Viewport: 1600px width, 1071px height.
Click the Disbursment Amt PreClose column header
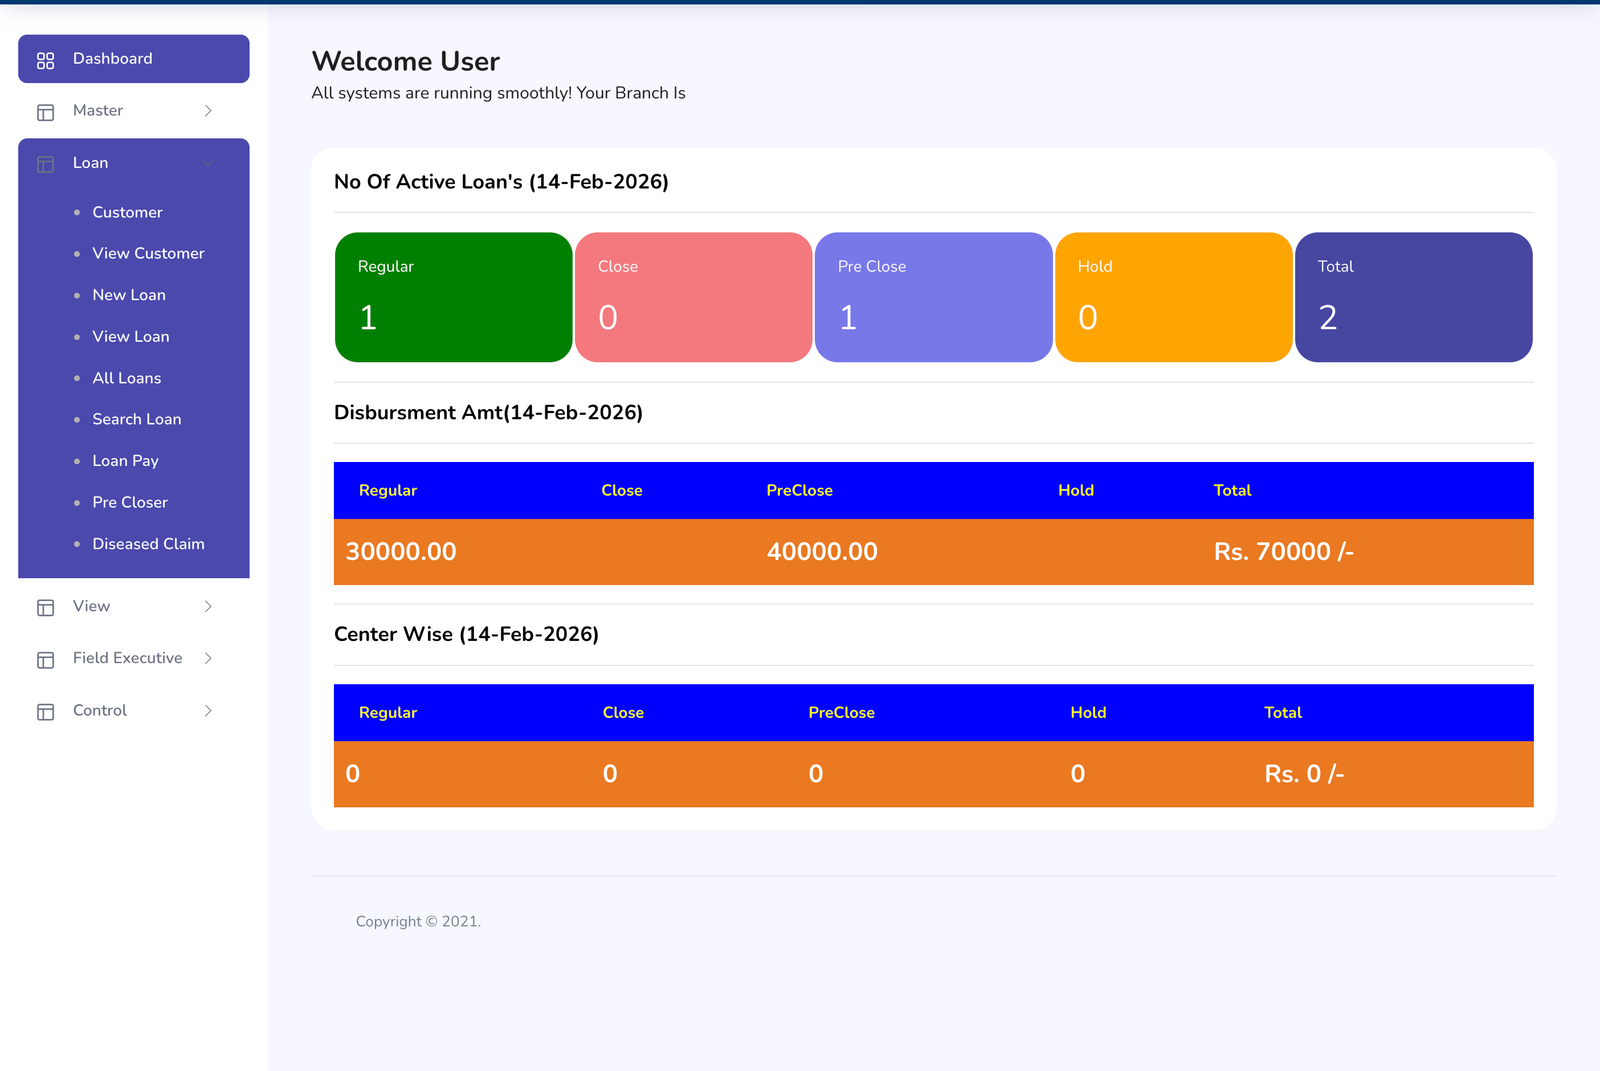799,491
